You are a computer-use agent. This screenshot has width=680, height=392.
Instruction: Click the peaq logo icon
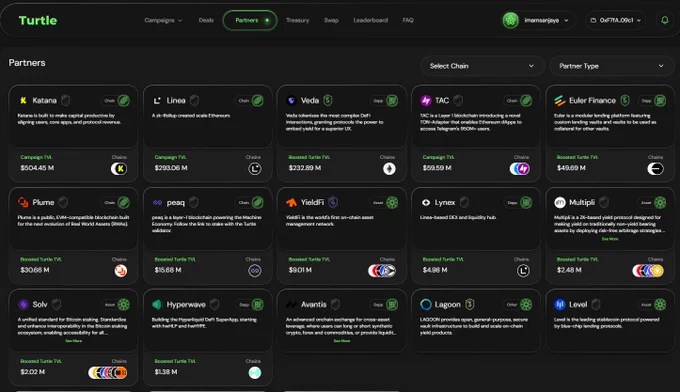click(157, 203)
